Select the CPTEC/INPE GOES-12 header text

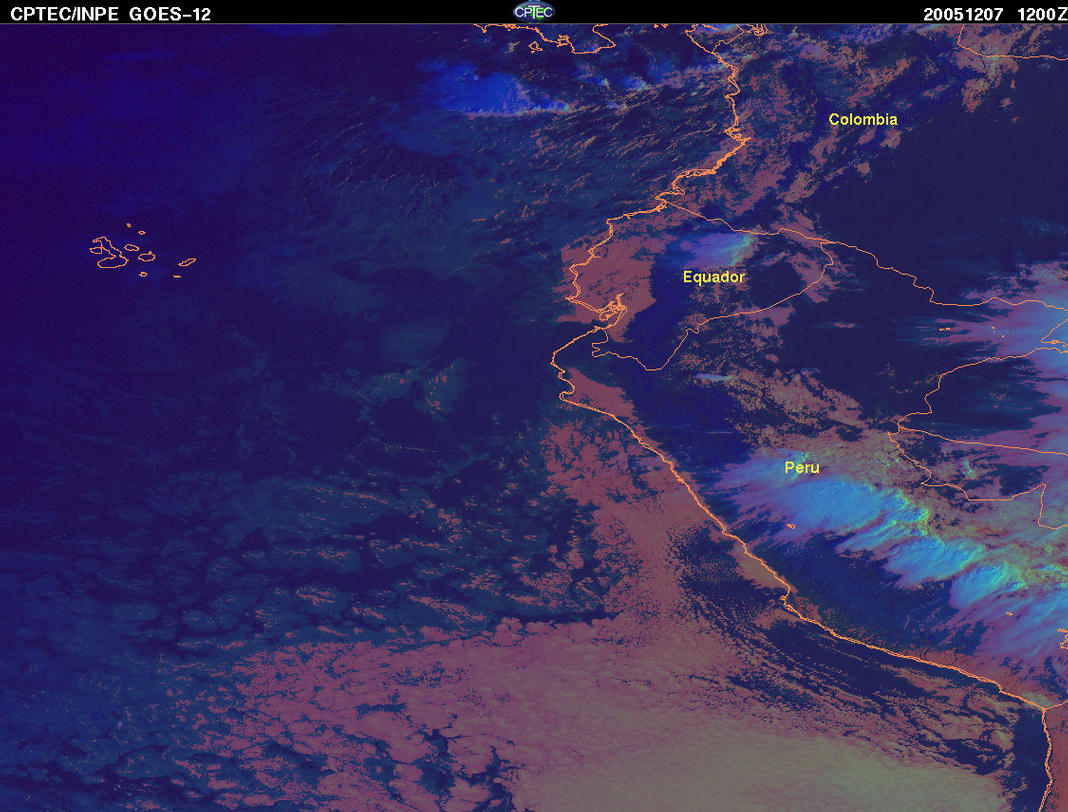point(110,14)
